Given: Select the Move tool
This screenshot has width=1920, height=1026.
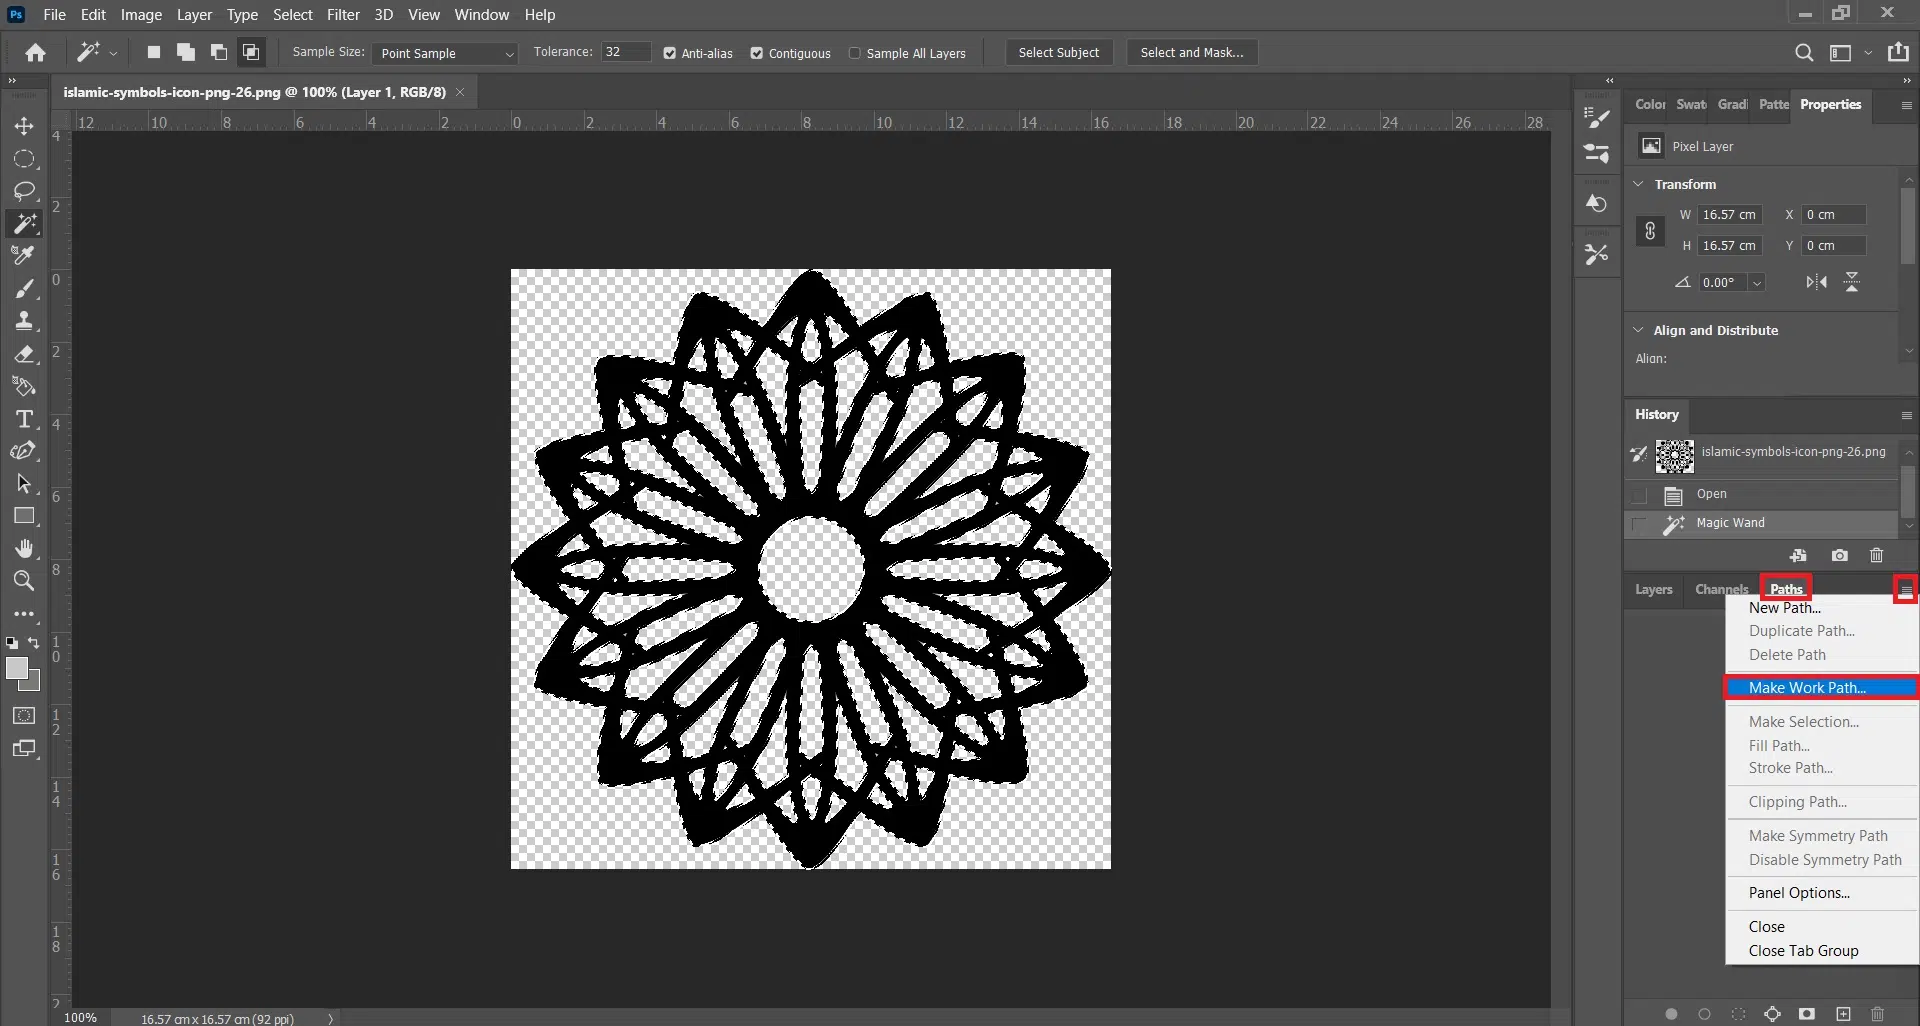Looking at the screenshot, I should tap(24, 126).
